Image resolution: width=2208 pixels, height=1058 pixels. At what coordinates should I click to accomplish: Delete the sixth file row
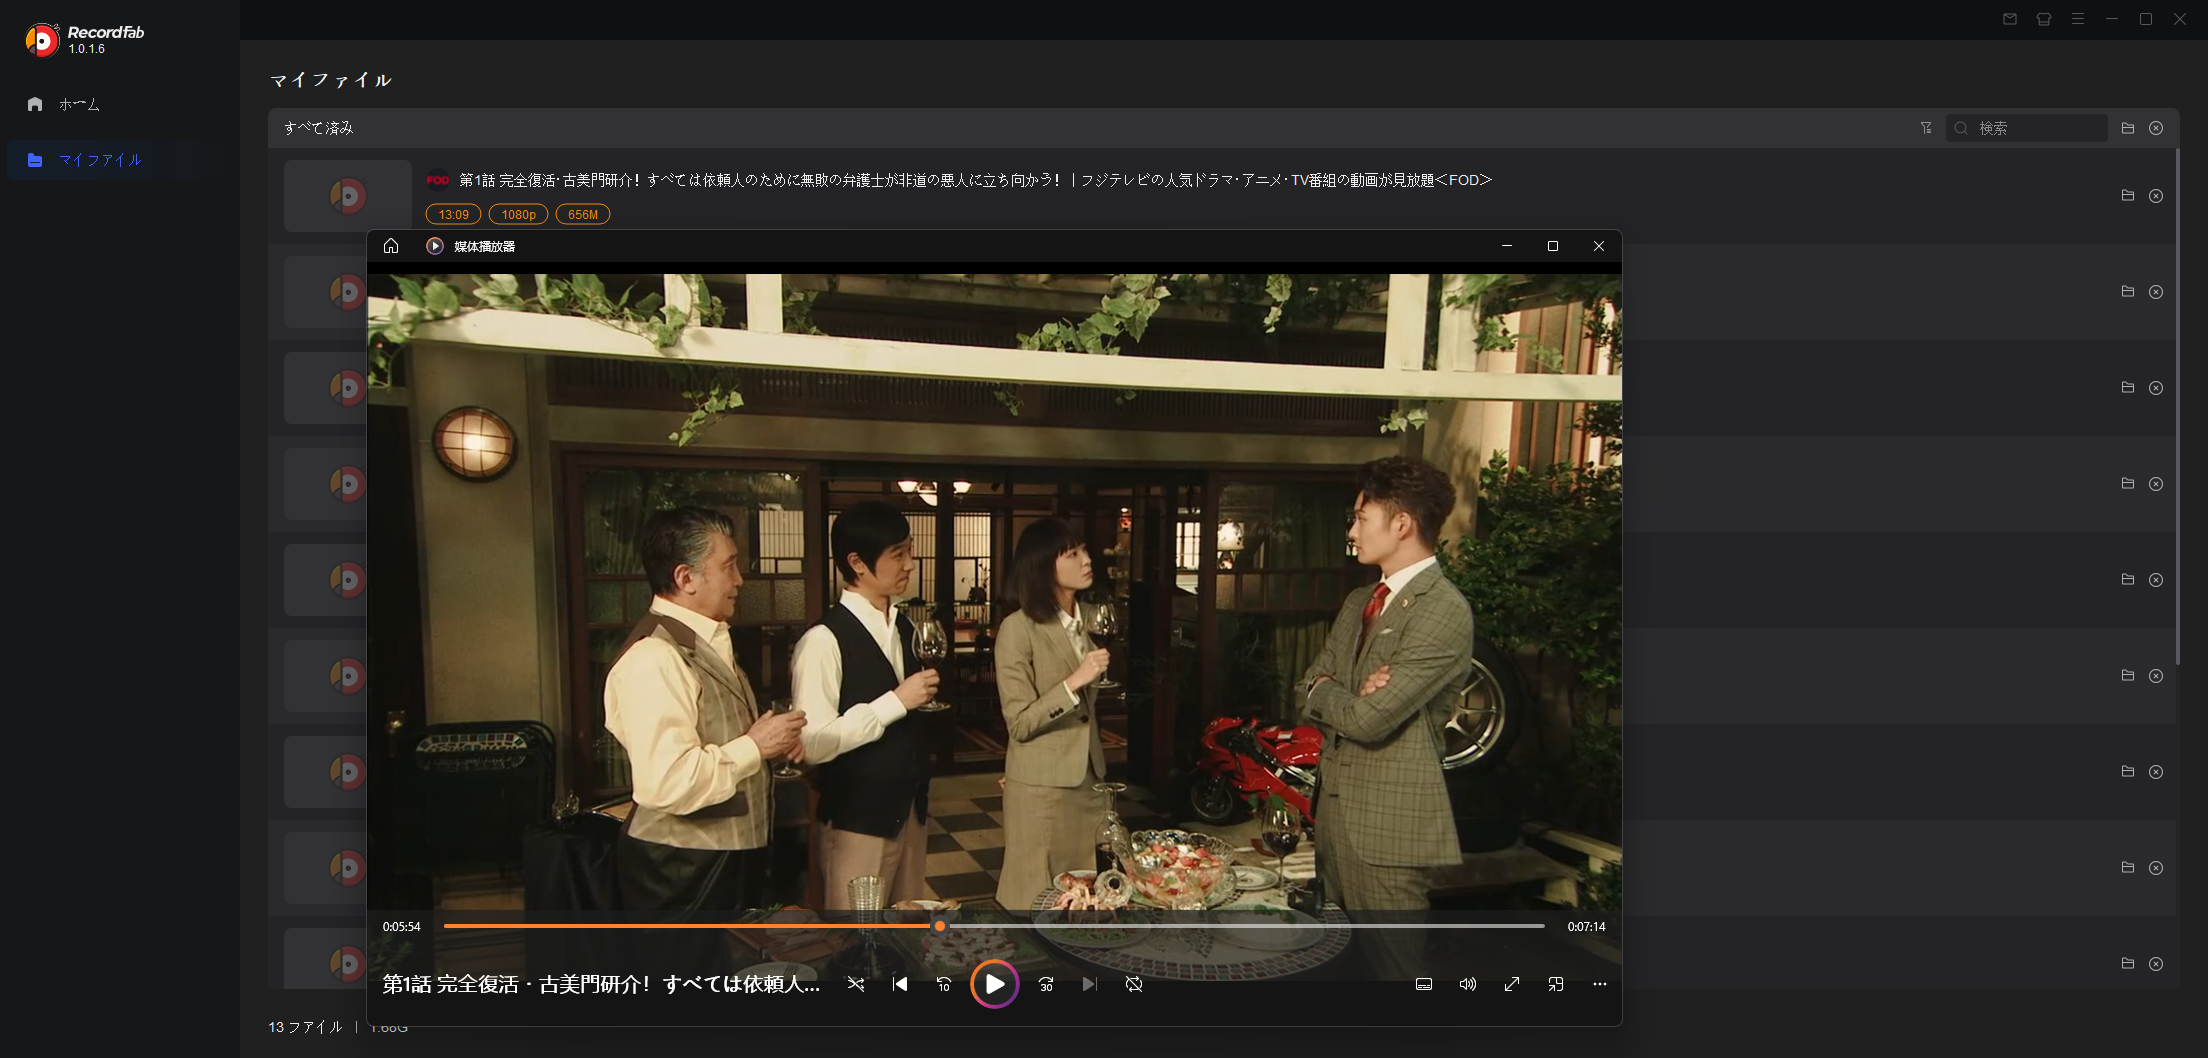pos(2156,676)
